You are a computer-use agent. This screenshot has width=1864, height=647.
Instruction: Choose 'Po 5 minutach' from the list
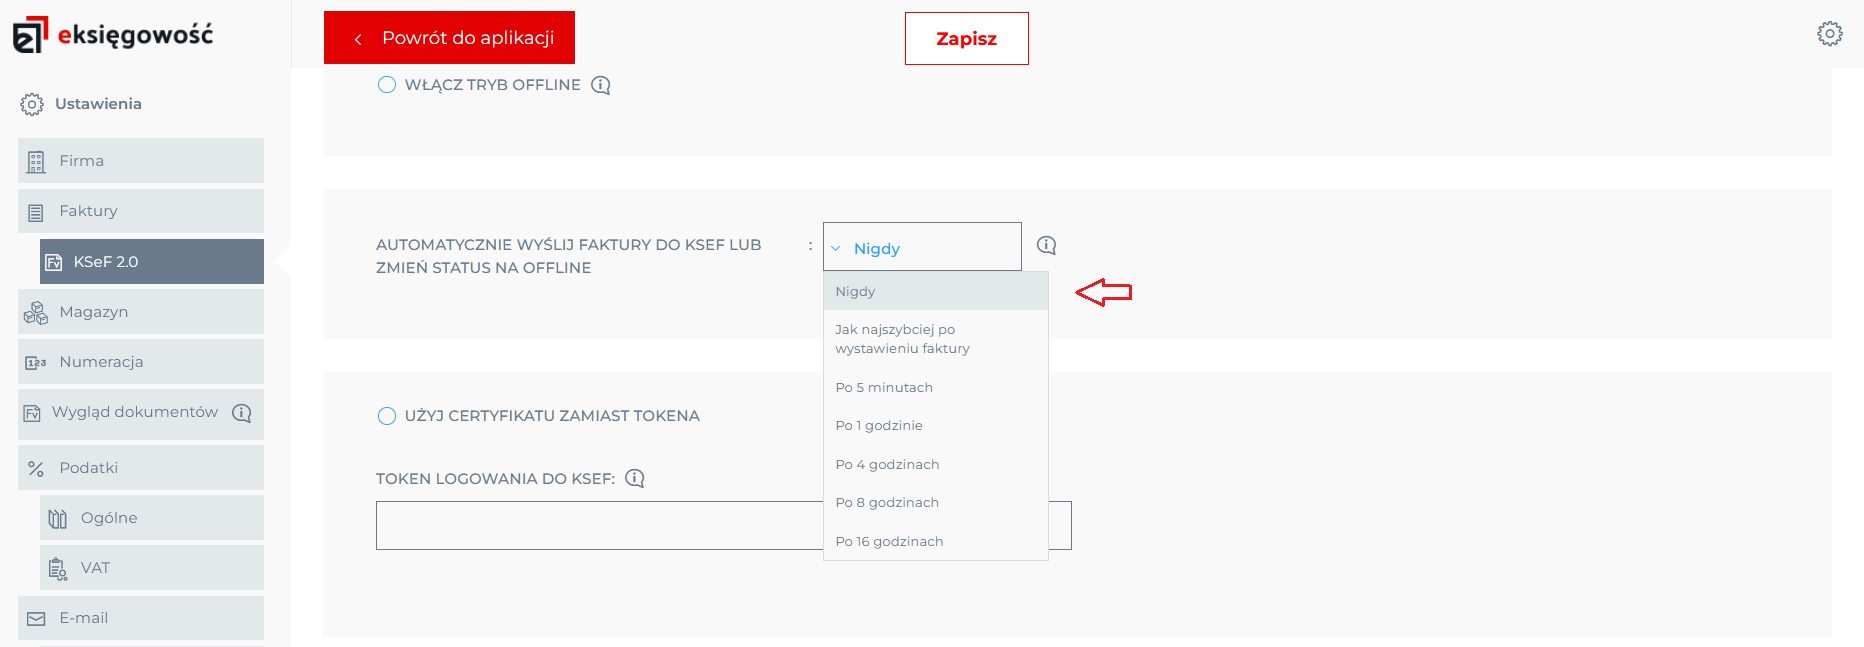884,387
